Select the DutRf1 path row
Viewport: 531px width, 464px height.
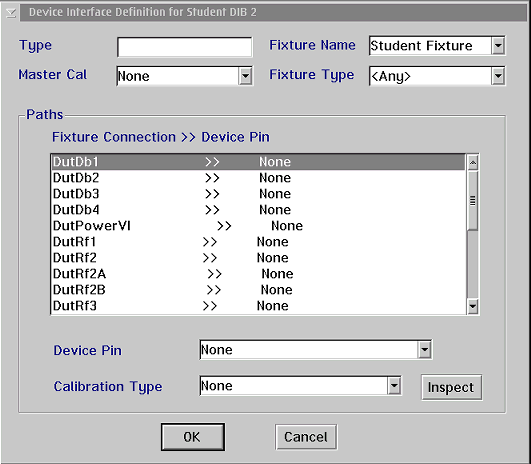pos(259,242)
